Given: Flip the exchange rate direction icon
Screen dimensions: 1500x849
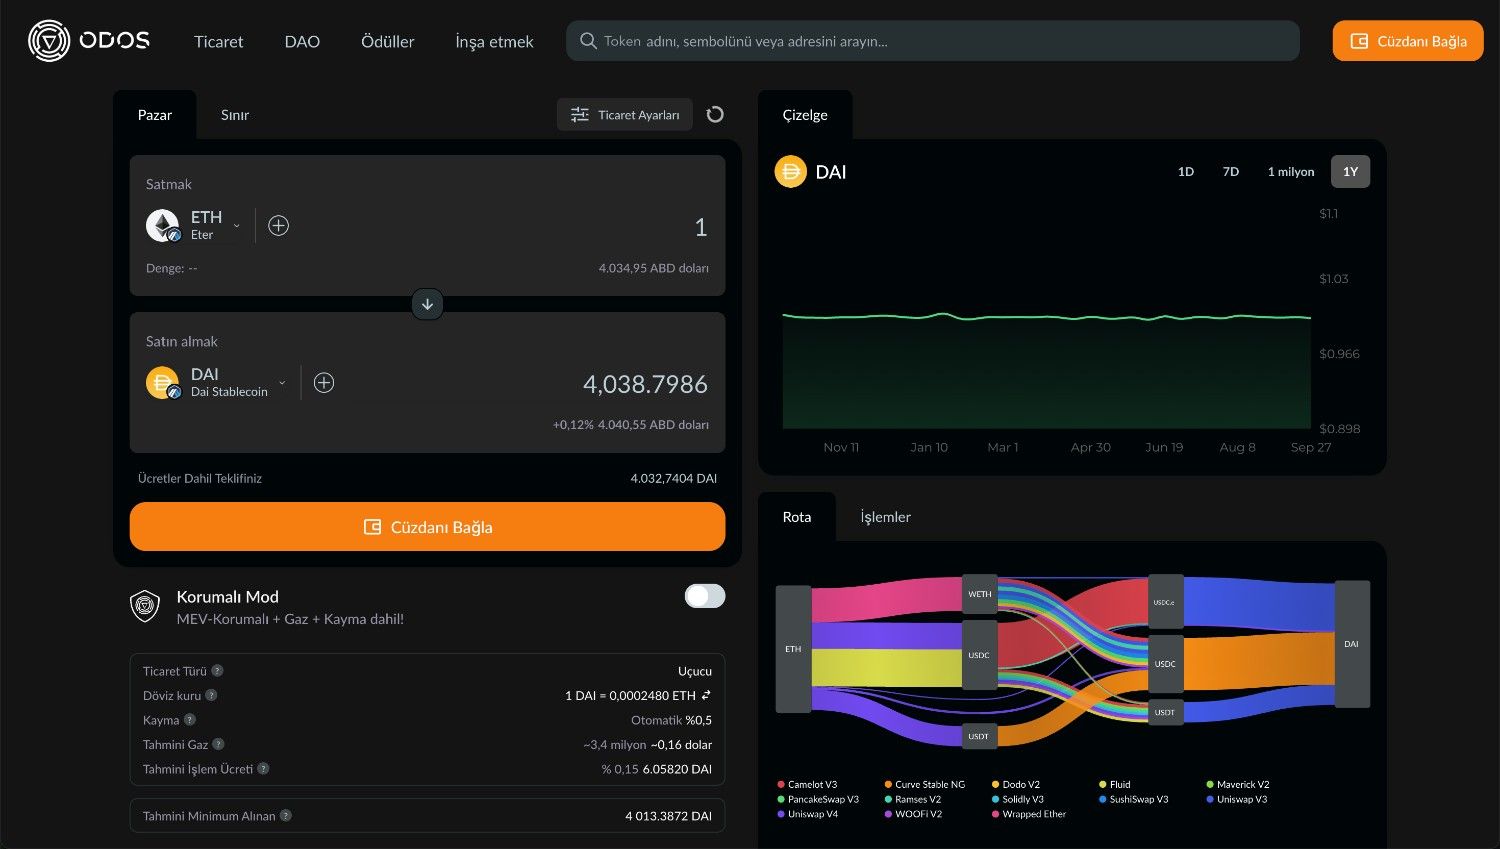Looking at the screenshot, I should (x=706, y=695).
